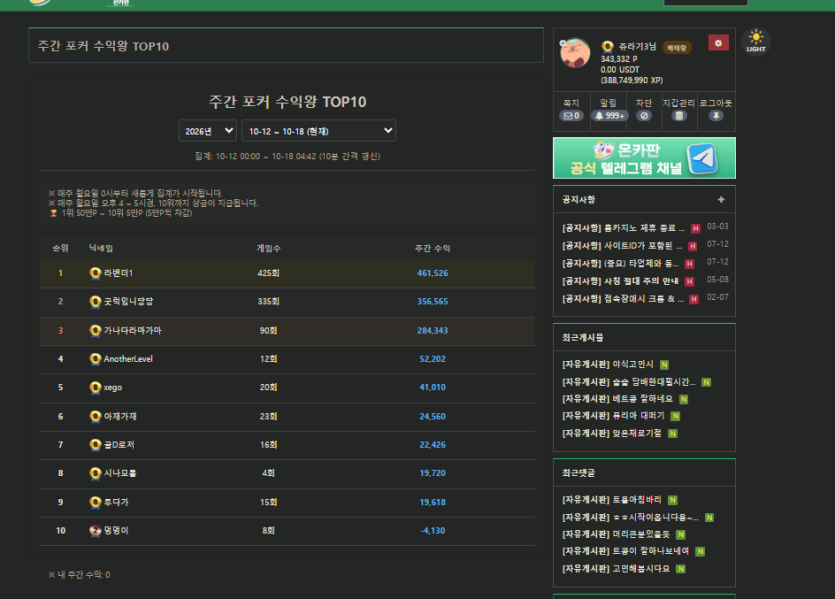
Task: Open the 쪽지 envelope message icon
Action: [571, 116]
